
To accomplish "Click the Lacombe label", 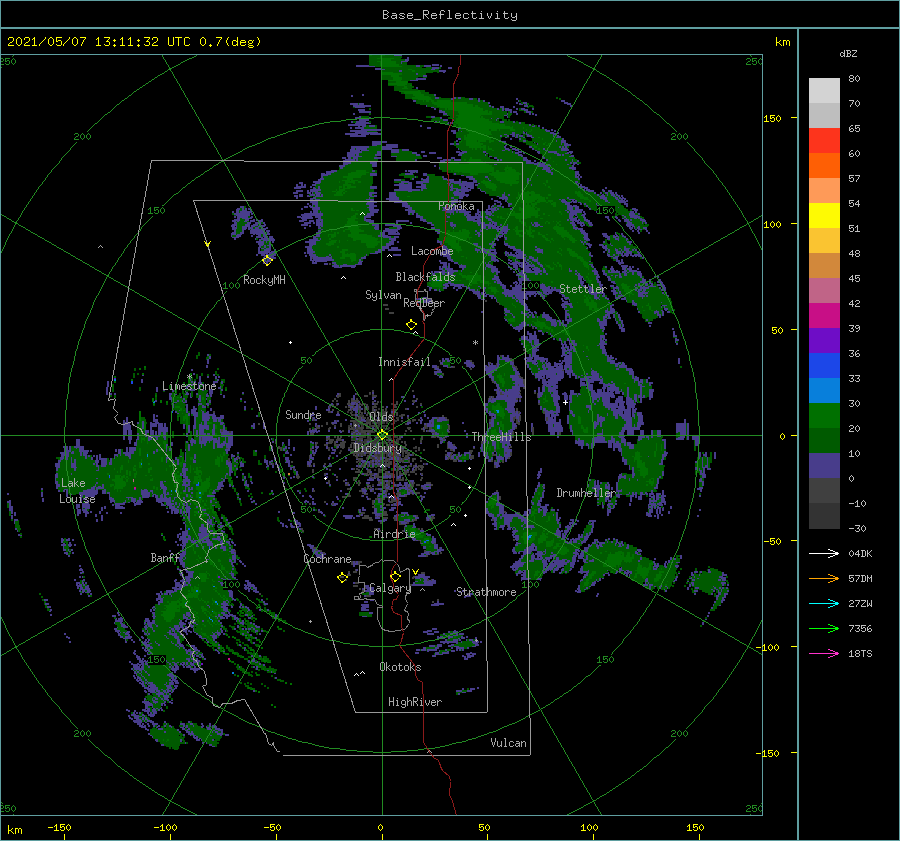I will (432, 251).
